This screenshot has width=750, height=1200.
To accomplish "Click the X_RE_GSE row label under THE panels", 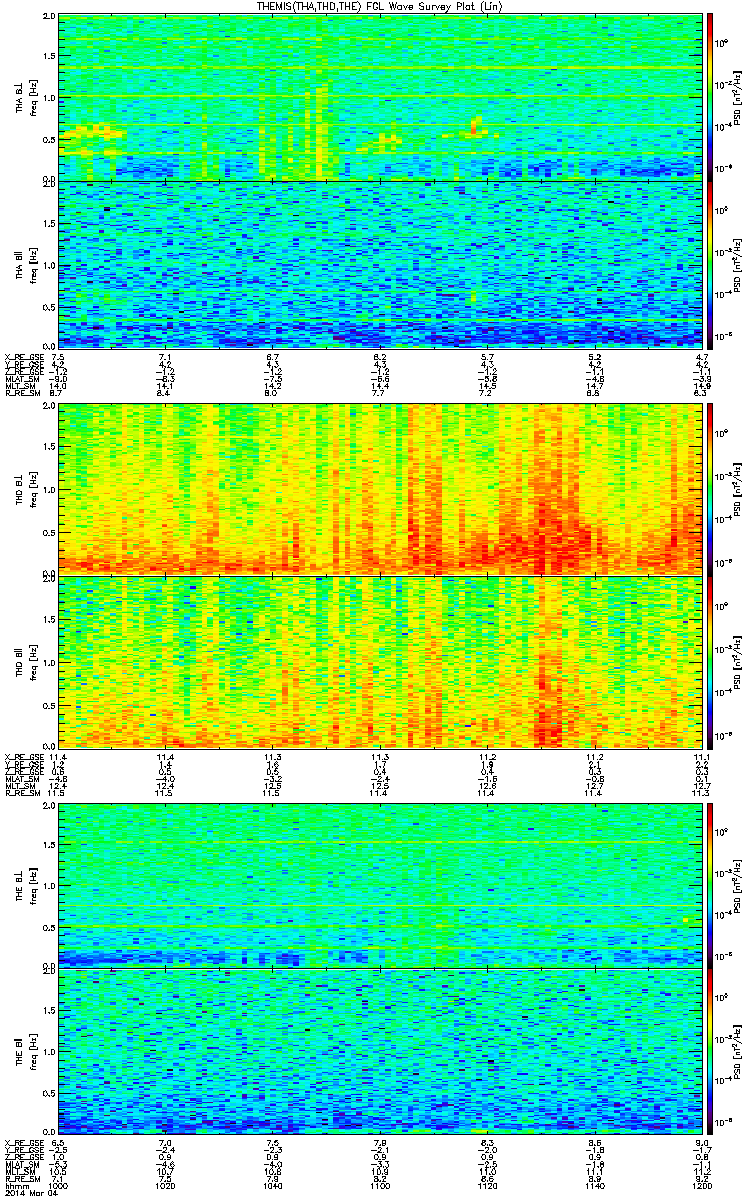I will [25, 1142].
